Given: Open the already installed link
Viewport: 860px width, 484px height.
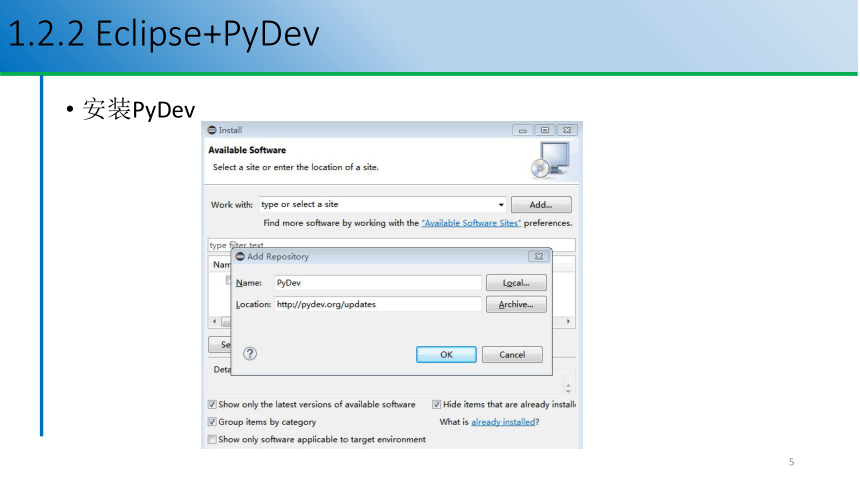Looking at the screenshot, I should tap(503, 422).
